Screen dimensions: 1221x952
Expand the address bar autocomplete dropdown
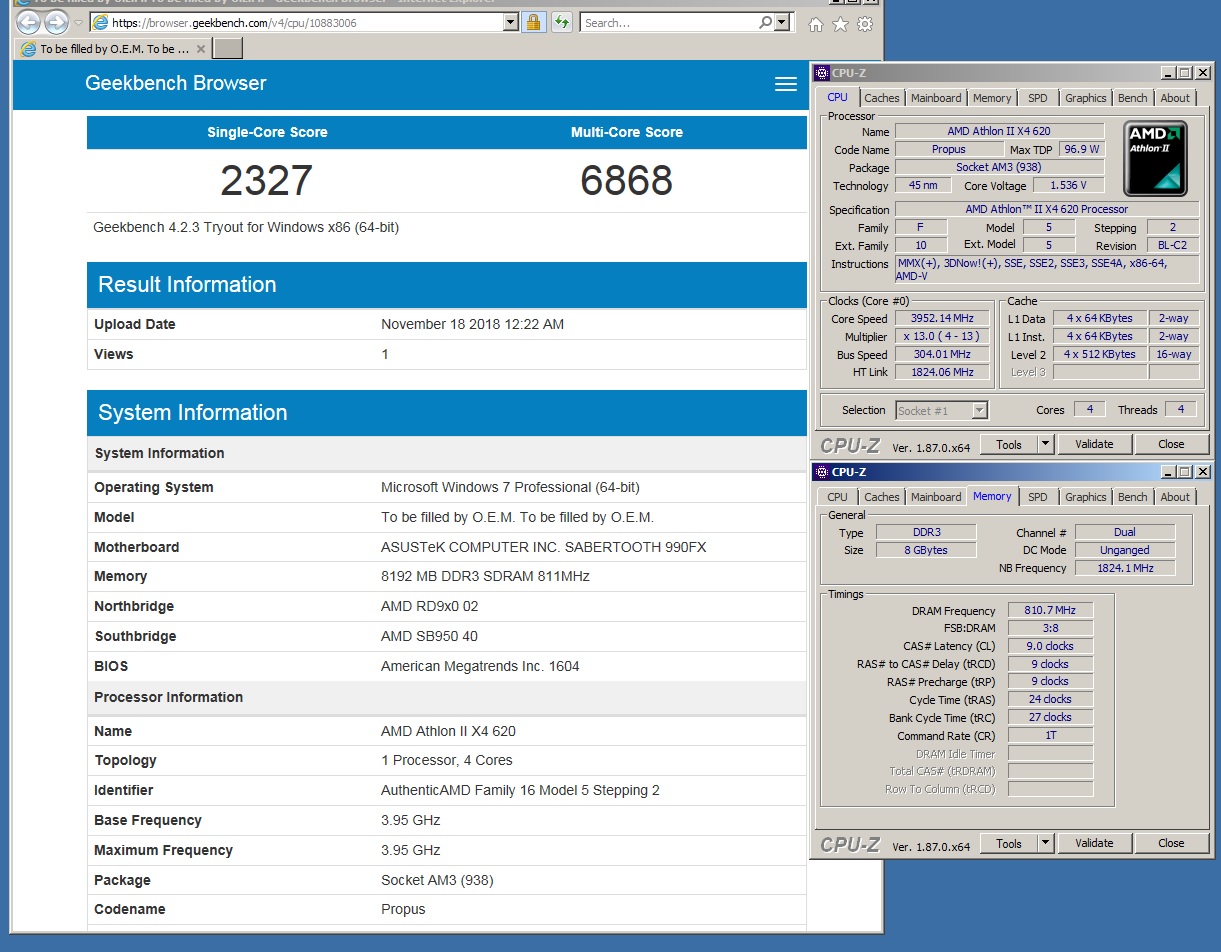[511, 22]
